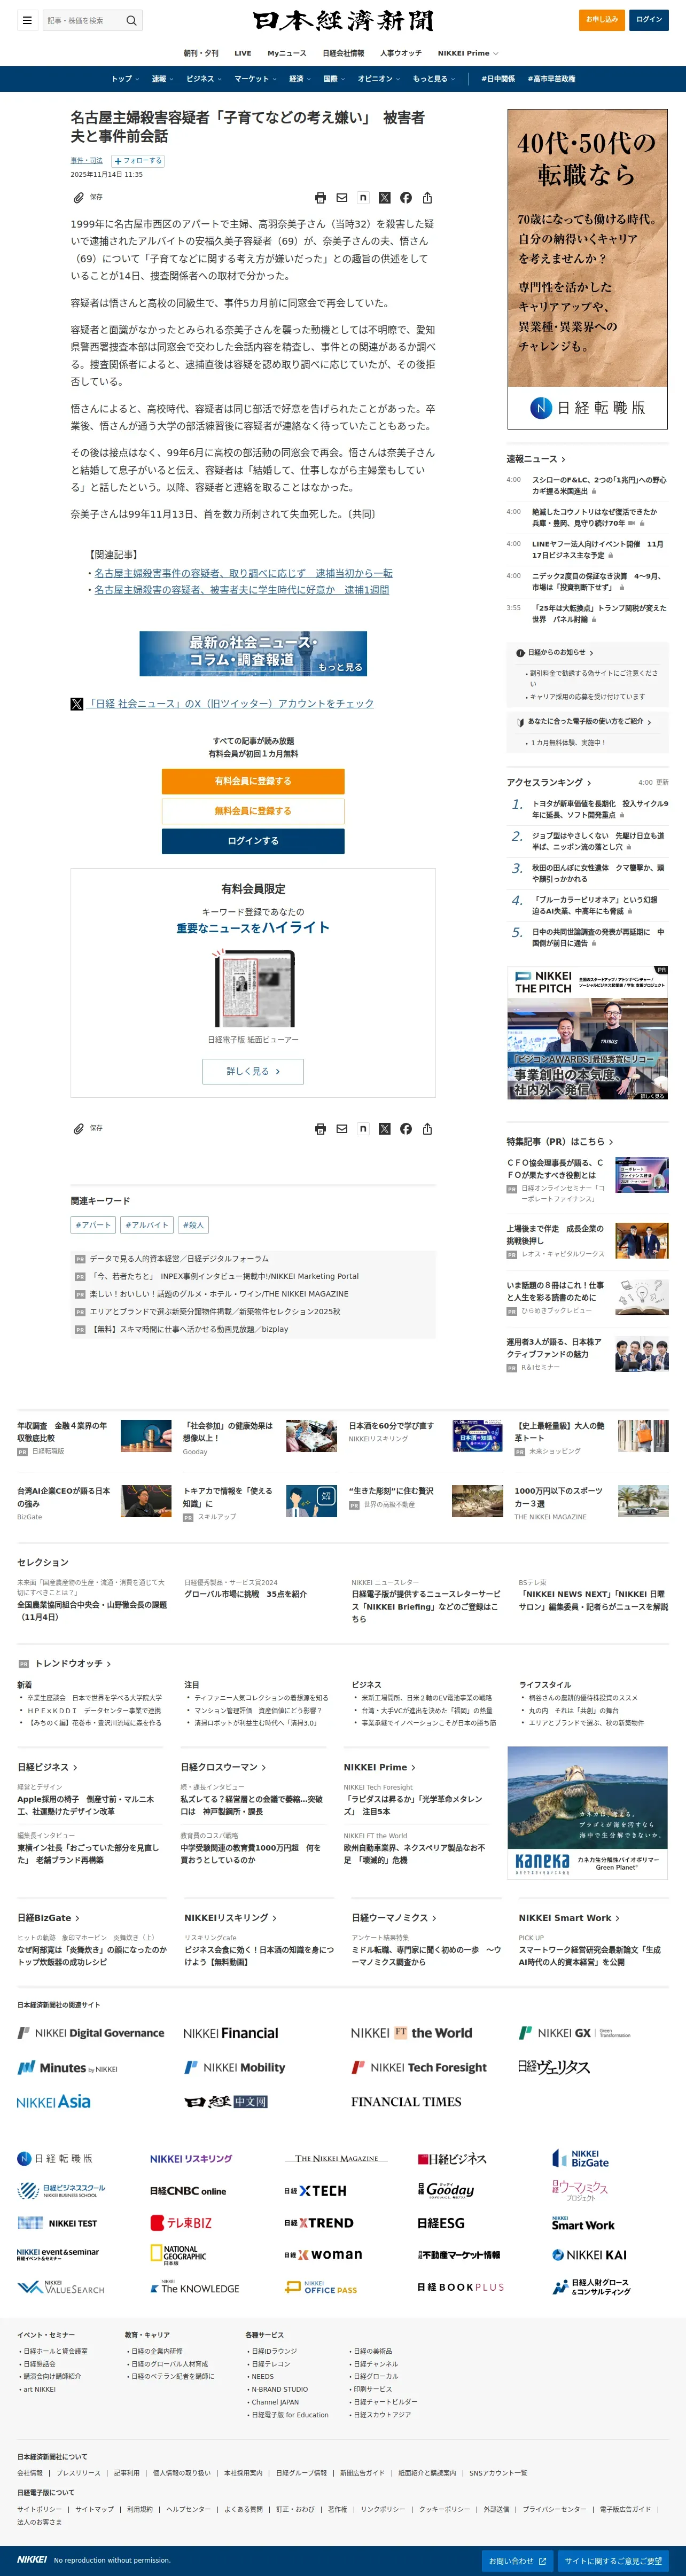Open the LIVE menu item

[x=243, y=53]
